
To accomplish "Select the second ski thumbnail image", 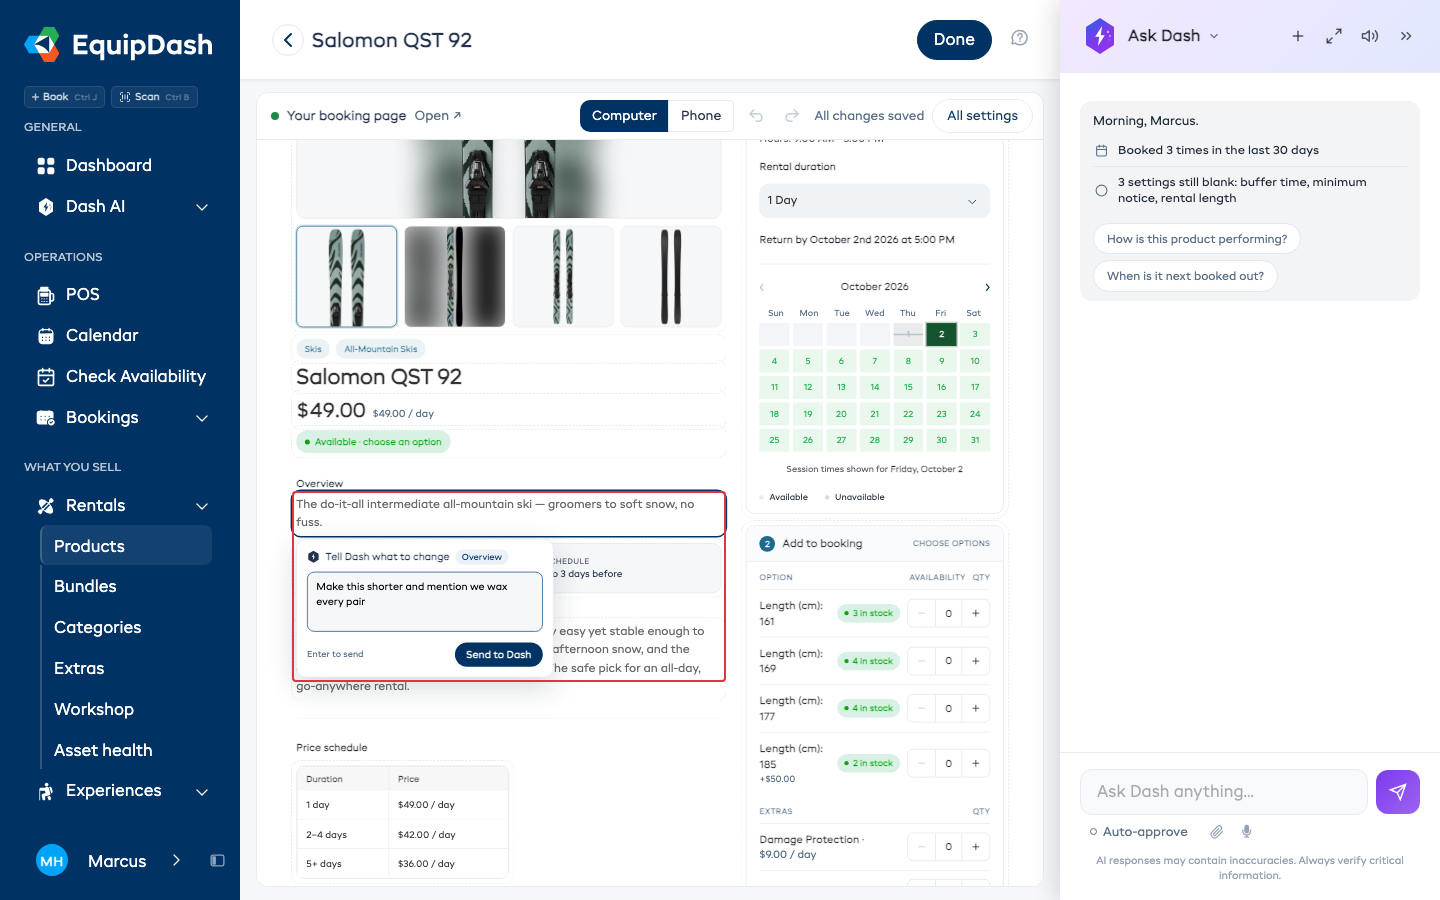I will pos(454,276).
